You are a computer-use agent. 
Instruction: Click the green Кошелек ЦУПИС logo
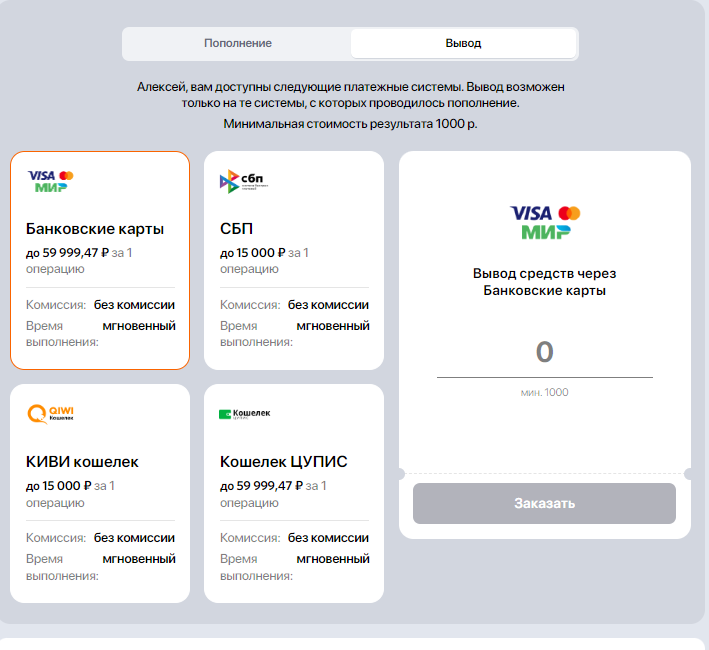tap(245, 414)
